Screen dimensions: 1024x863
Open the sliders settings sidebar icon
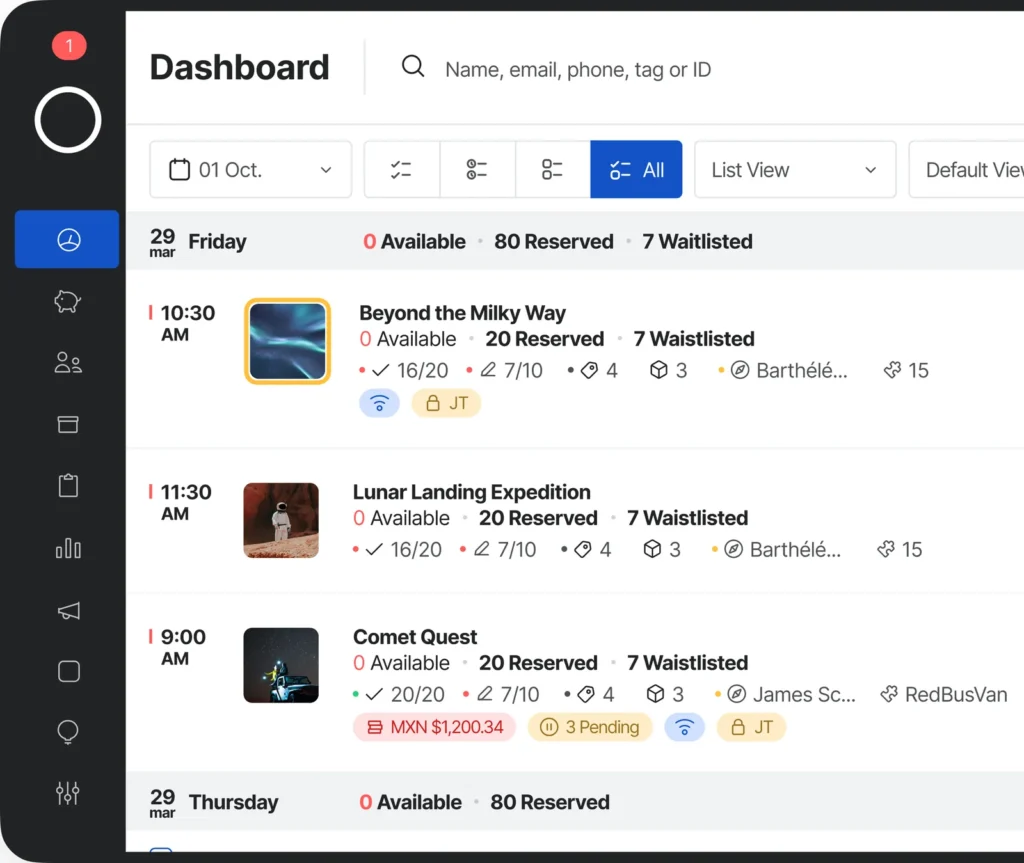click(68, 793)
